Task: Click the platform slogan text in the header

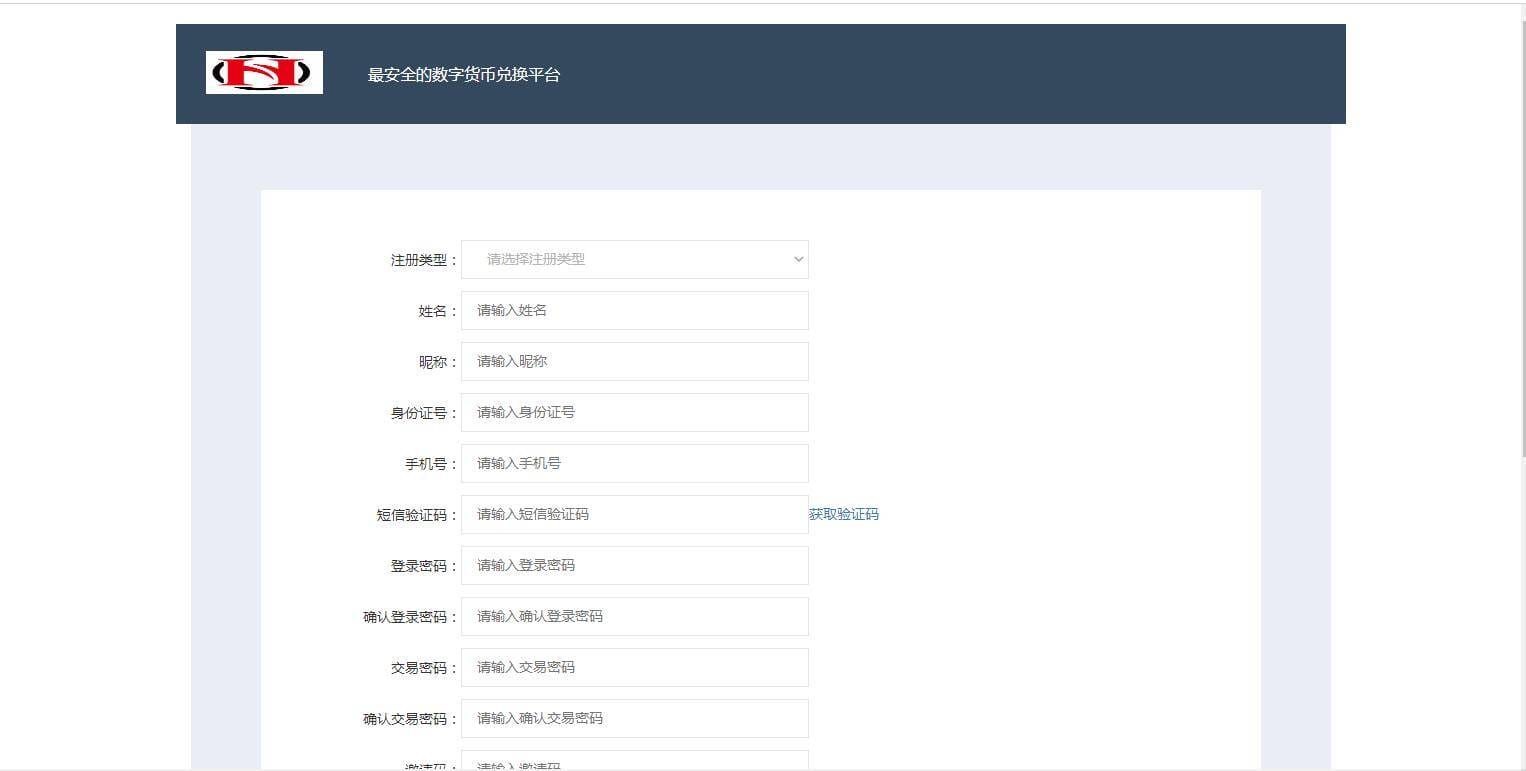Action: (463, 73)
